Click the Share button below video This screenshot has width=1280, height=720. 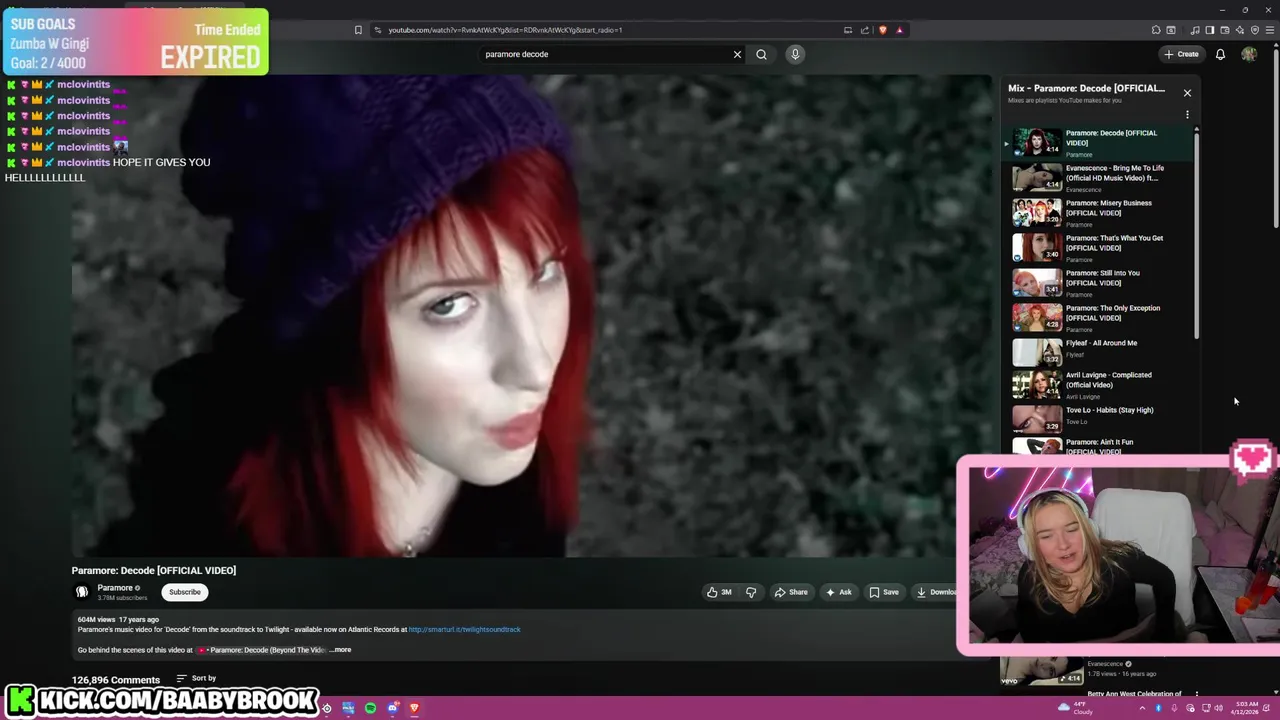coord(791,592)
